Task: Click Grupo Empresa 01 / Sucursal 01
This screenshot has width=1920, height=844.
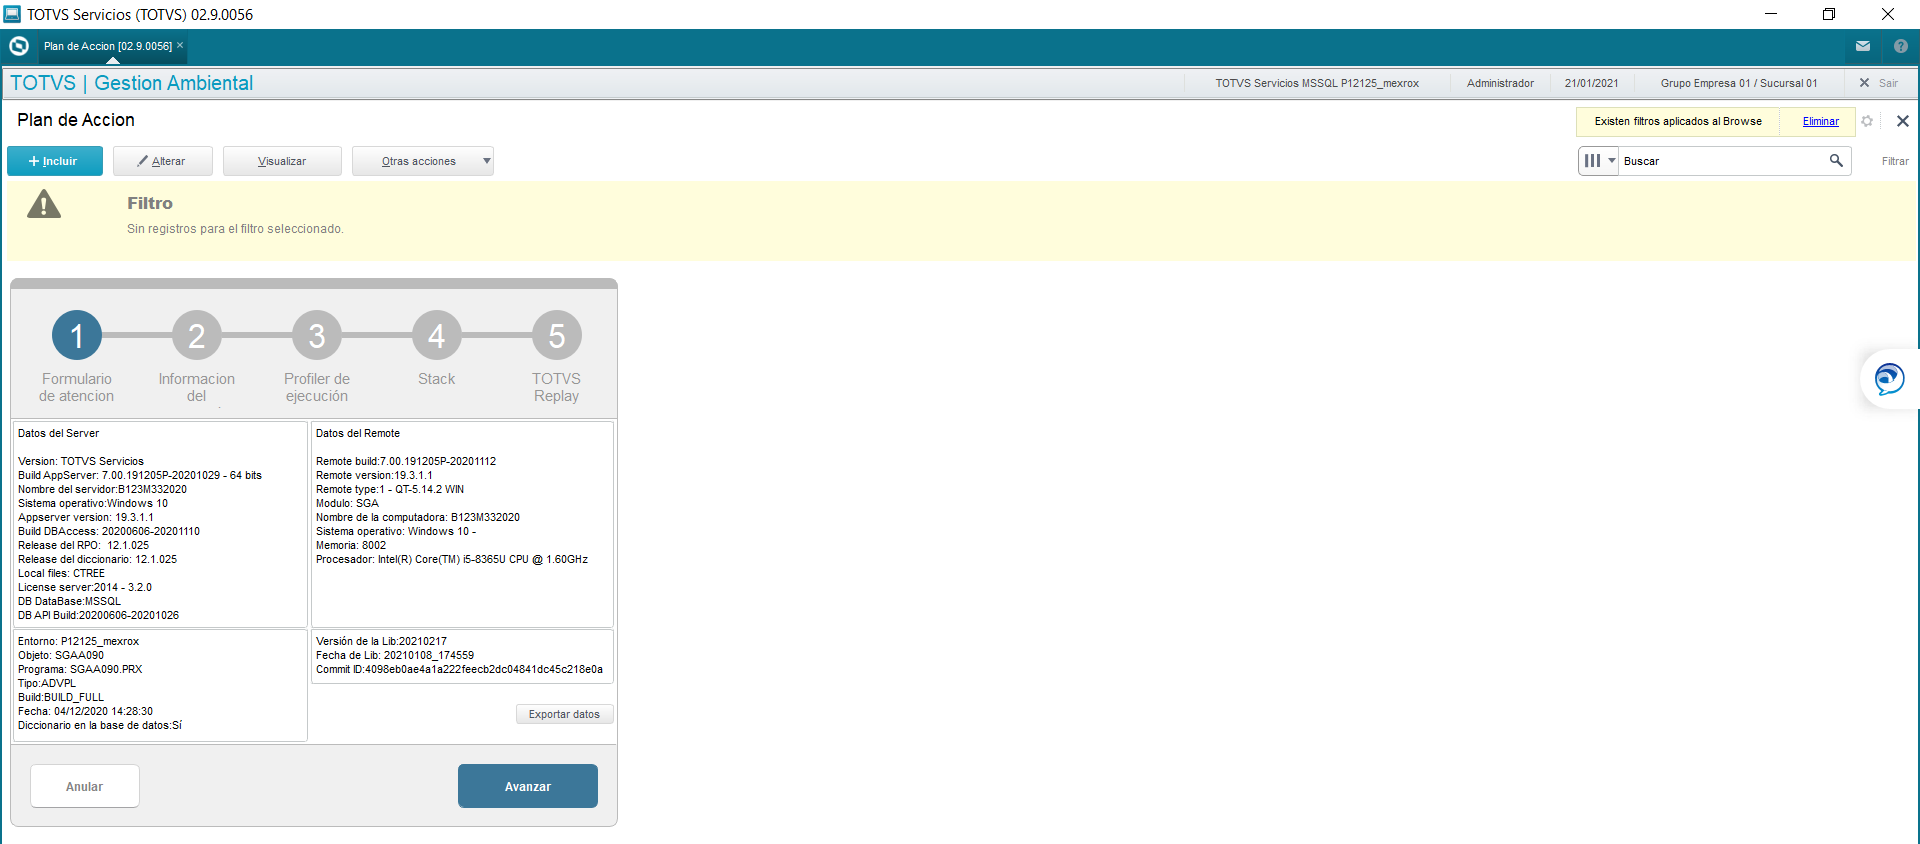Action: [1739, 83]
